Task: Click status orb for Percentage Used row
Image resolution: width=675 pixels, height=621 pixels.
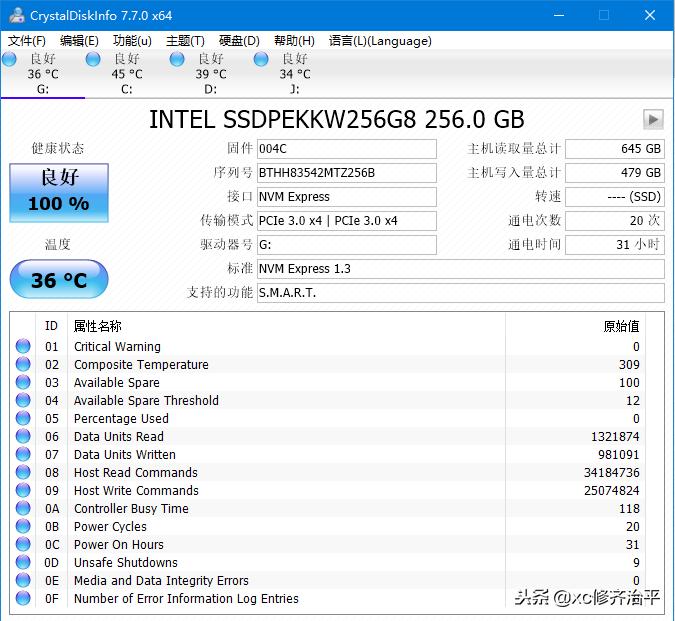Action: coord(23,419)
